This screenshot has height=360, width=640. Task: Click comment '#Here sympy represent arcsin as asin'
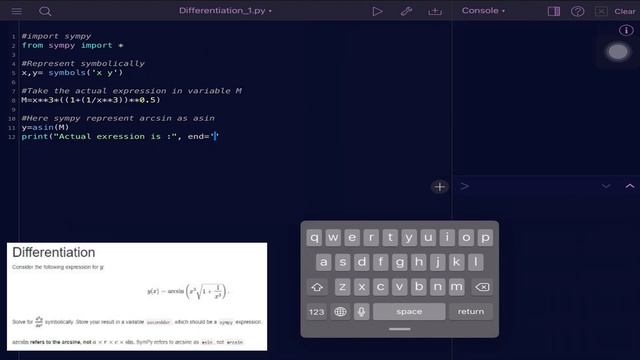coord(118,118)
